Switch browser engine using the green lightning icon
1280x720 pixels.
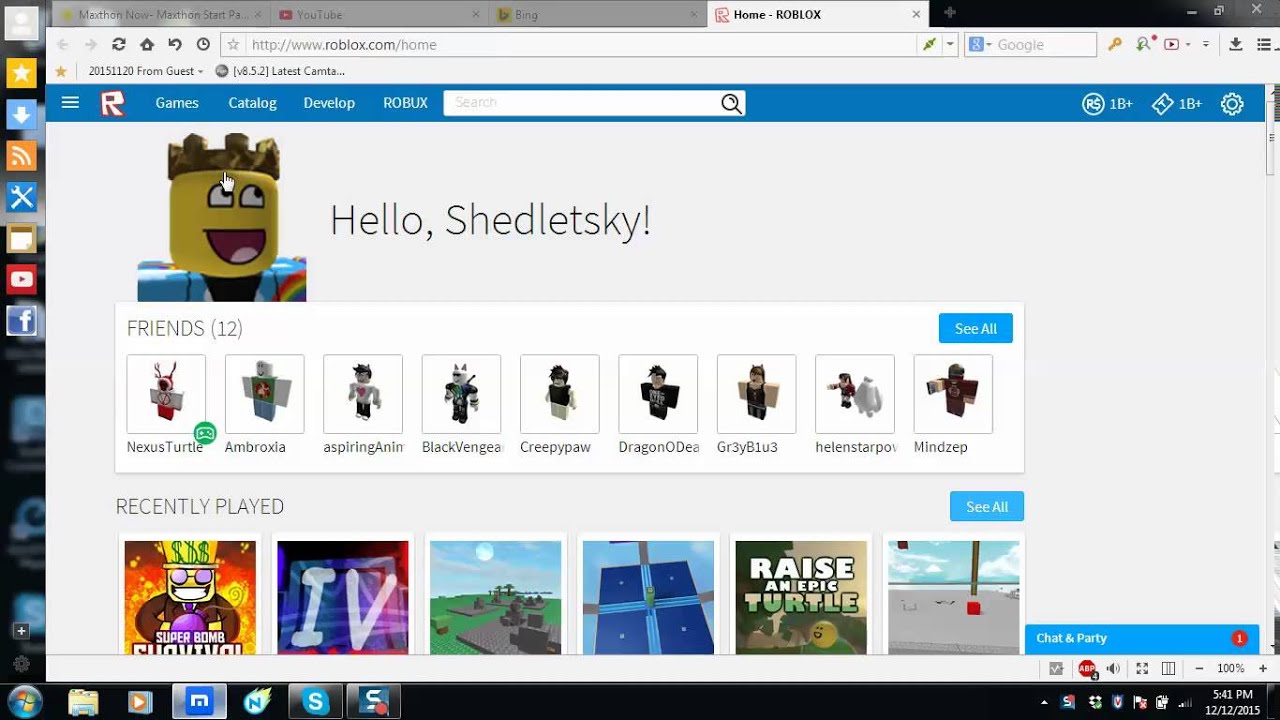(x=929, y=44)
